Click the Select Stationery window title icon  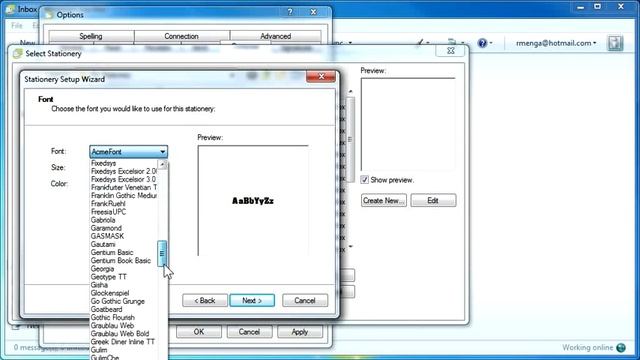tap(17, 53)
